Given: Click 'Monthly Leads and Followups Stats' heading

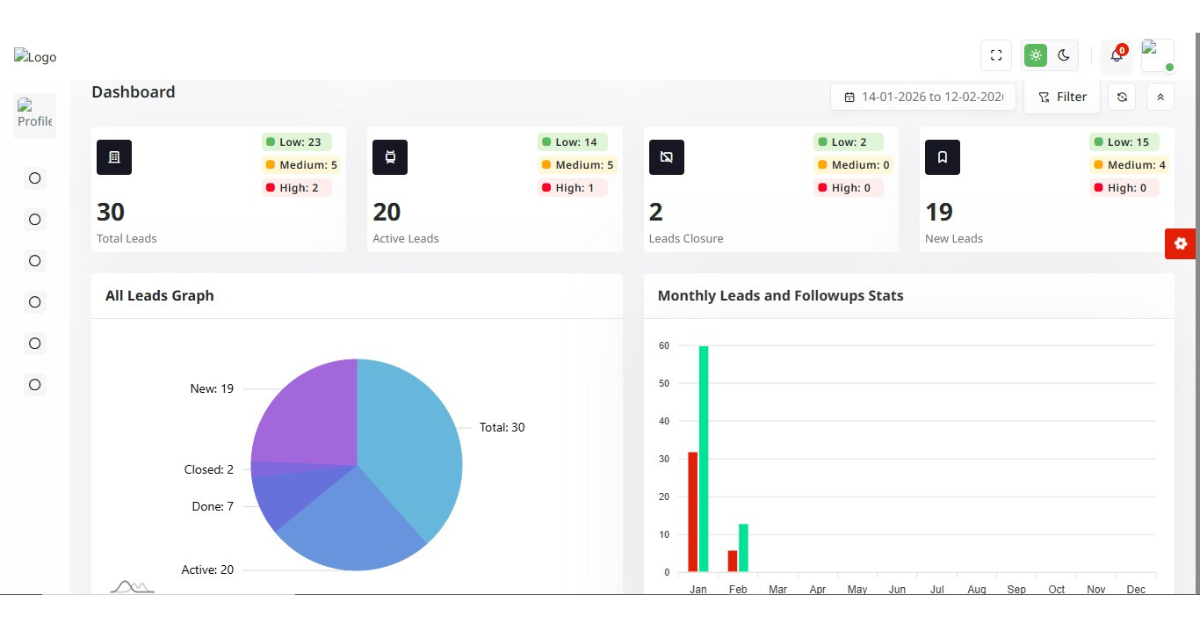Looking at the screenshot, I should click(781, 296).
